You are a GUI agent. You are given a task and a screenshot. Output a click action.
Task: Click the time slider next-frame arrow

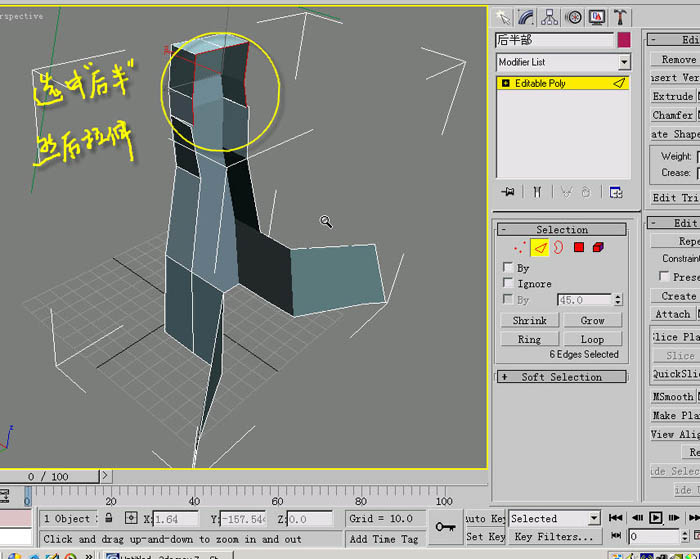[x=105, y=476]
